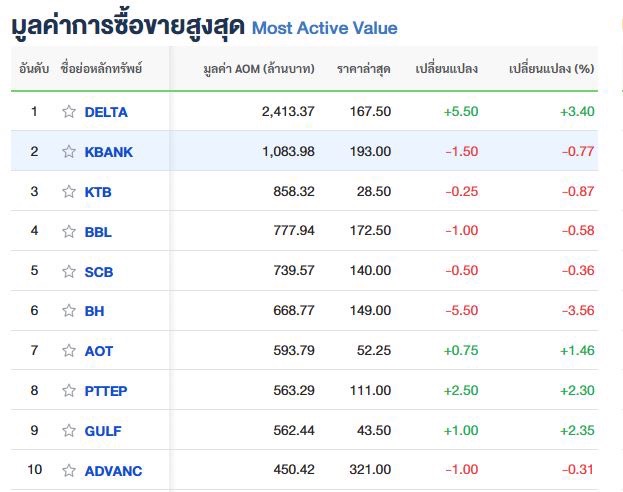623x492 pixels.
Task: Toggle the star icon for AOT
Action: tap(69, 351)
